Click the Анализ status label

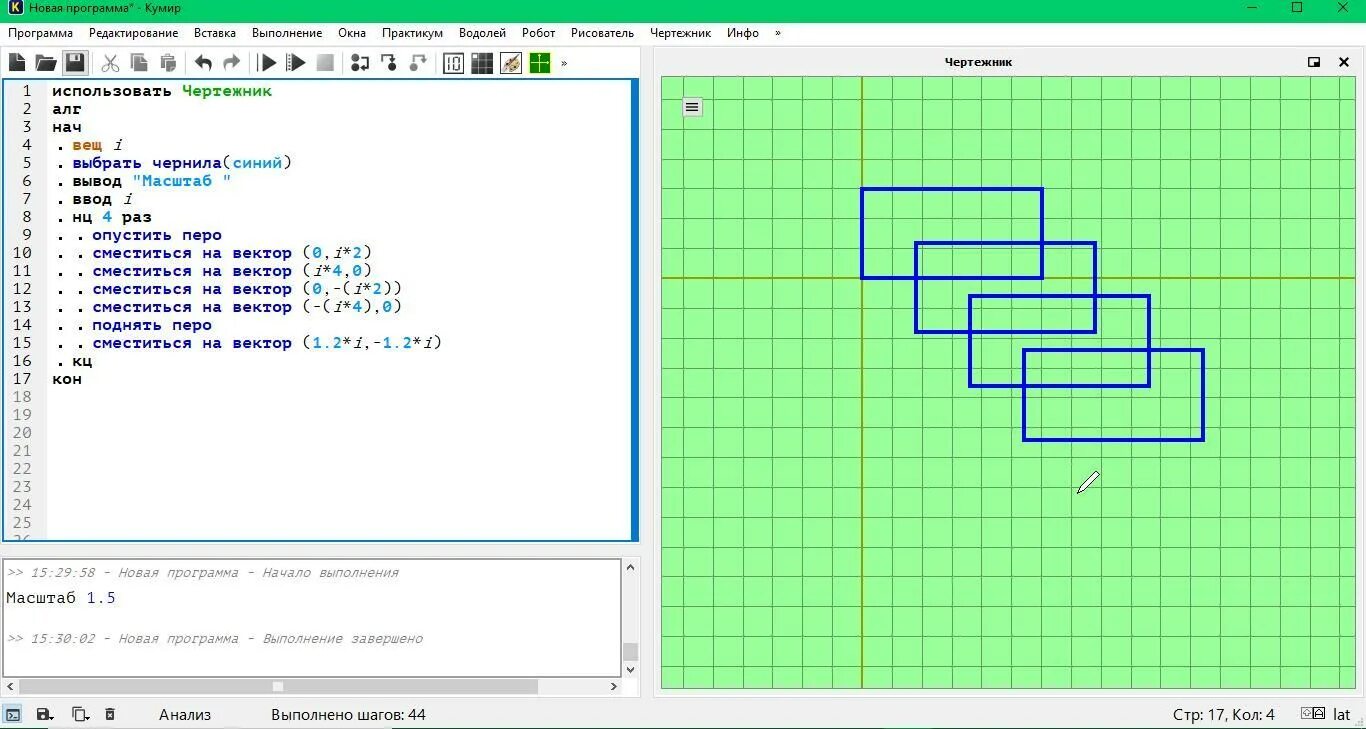tap(185, 715)
